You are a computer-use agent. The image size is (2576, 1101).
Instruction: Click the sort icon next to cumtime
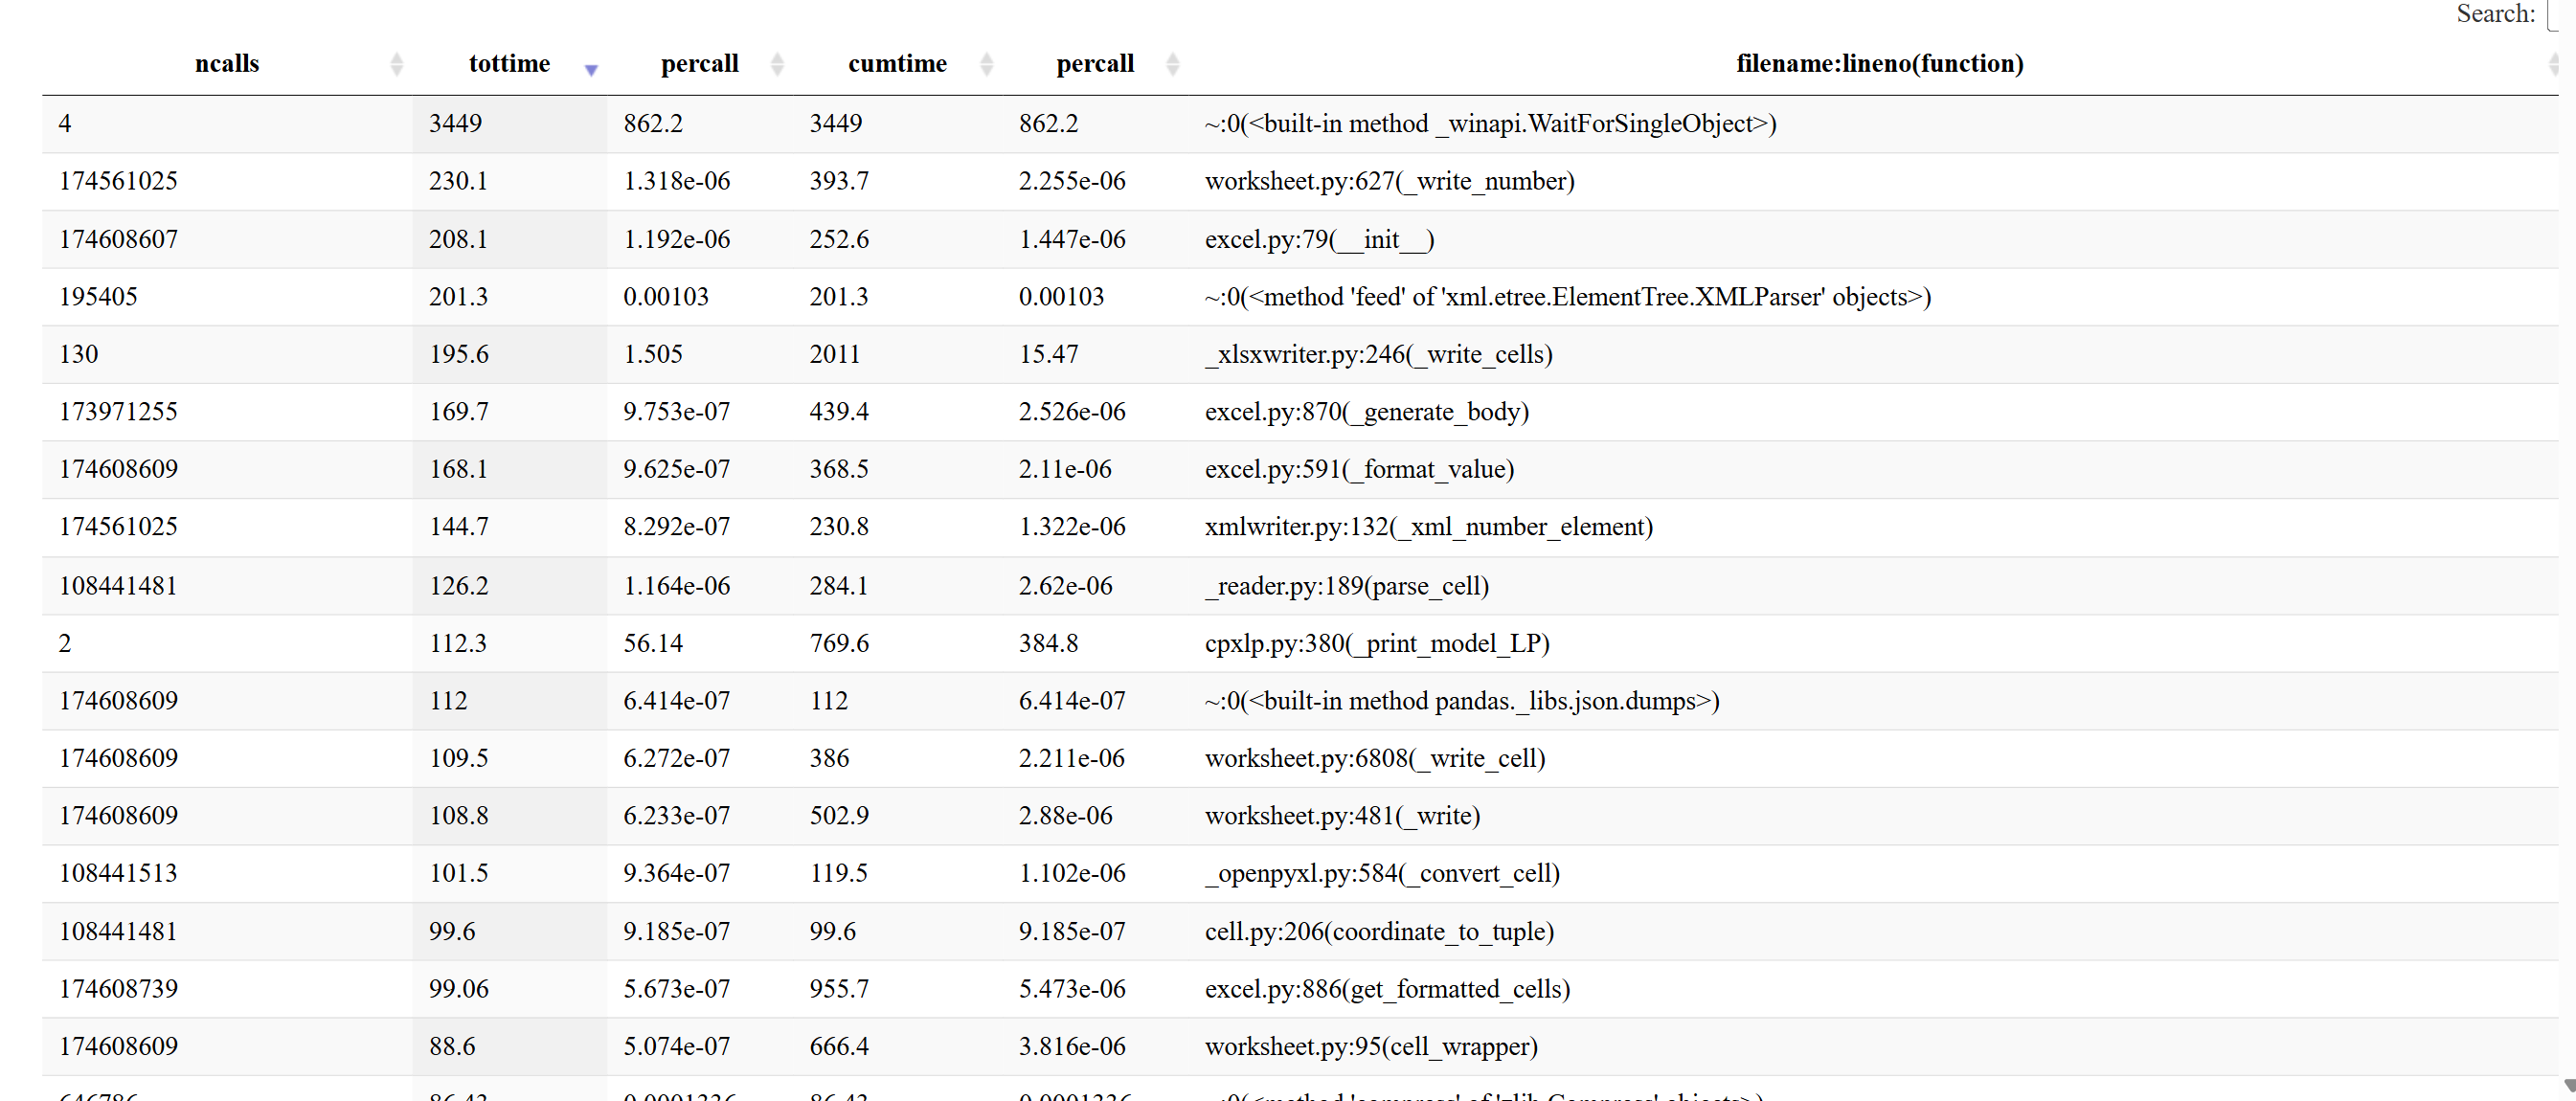pyautogui.click(x=986, y=64)
